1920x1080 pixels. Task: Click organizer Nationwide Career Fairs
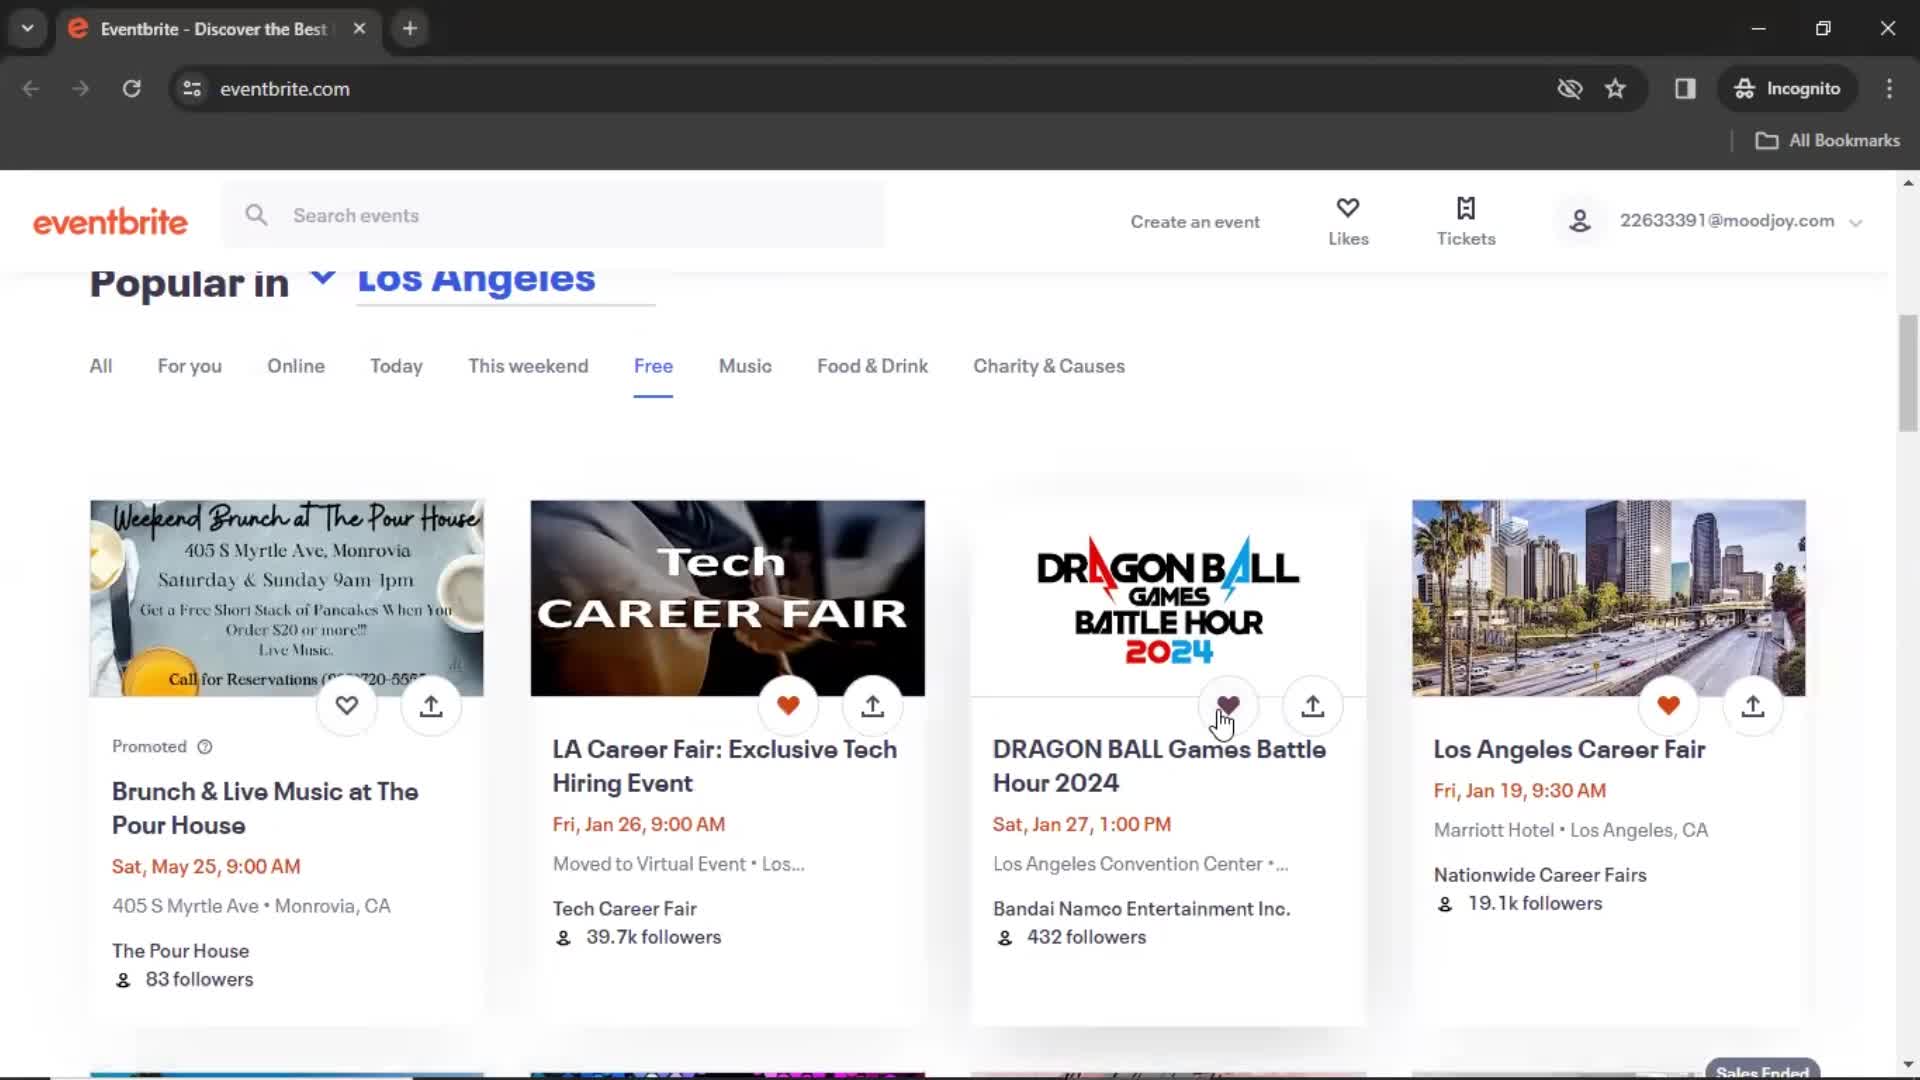click(1539, 875)
